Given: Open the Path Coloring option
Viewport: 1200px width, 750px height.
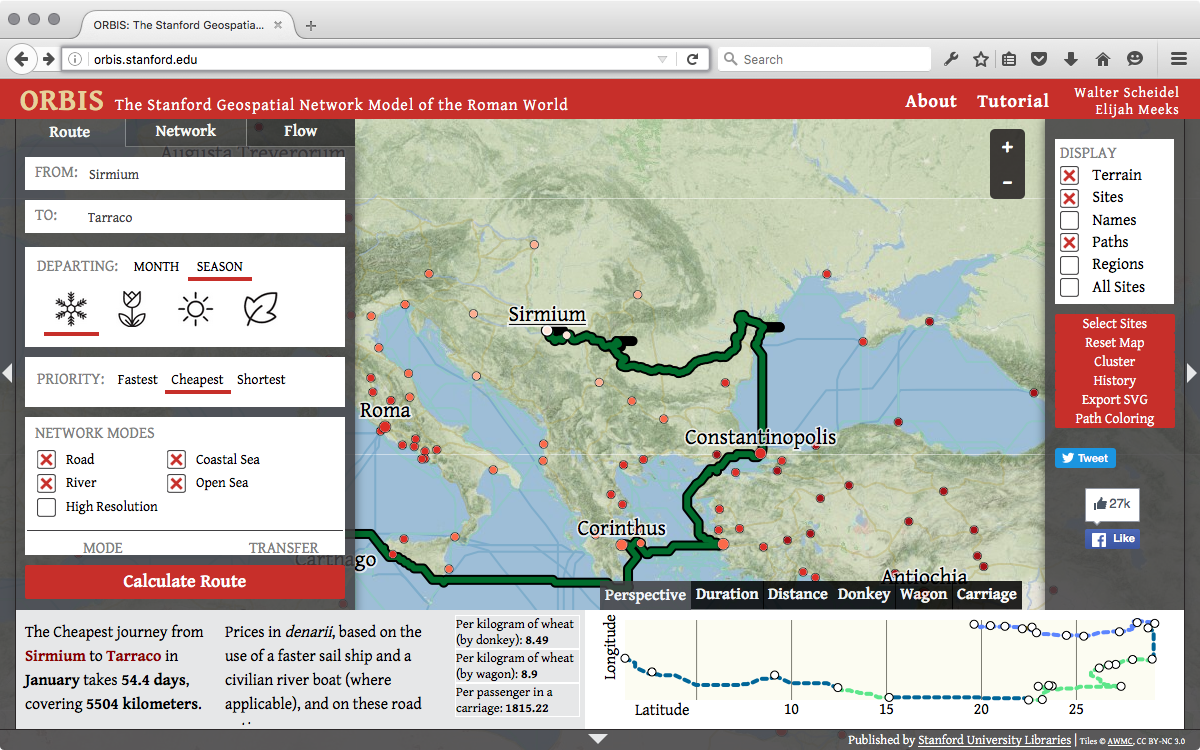Looking at the screenshot, I should (x=1114, y=419).
